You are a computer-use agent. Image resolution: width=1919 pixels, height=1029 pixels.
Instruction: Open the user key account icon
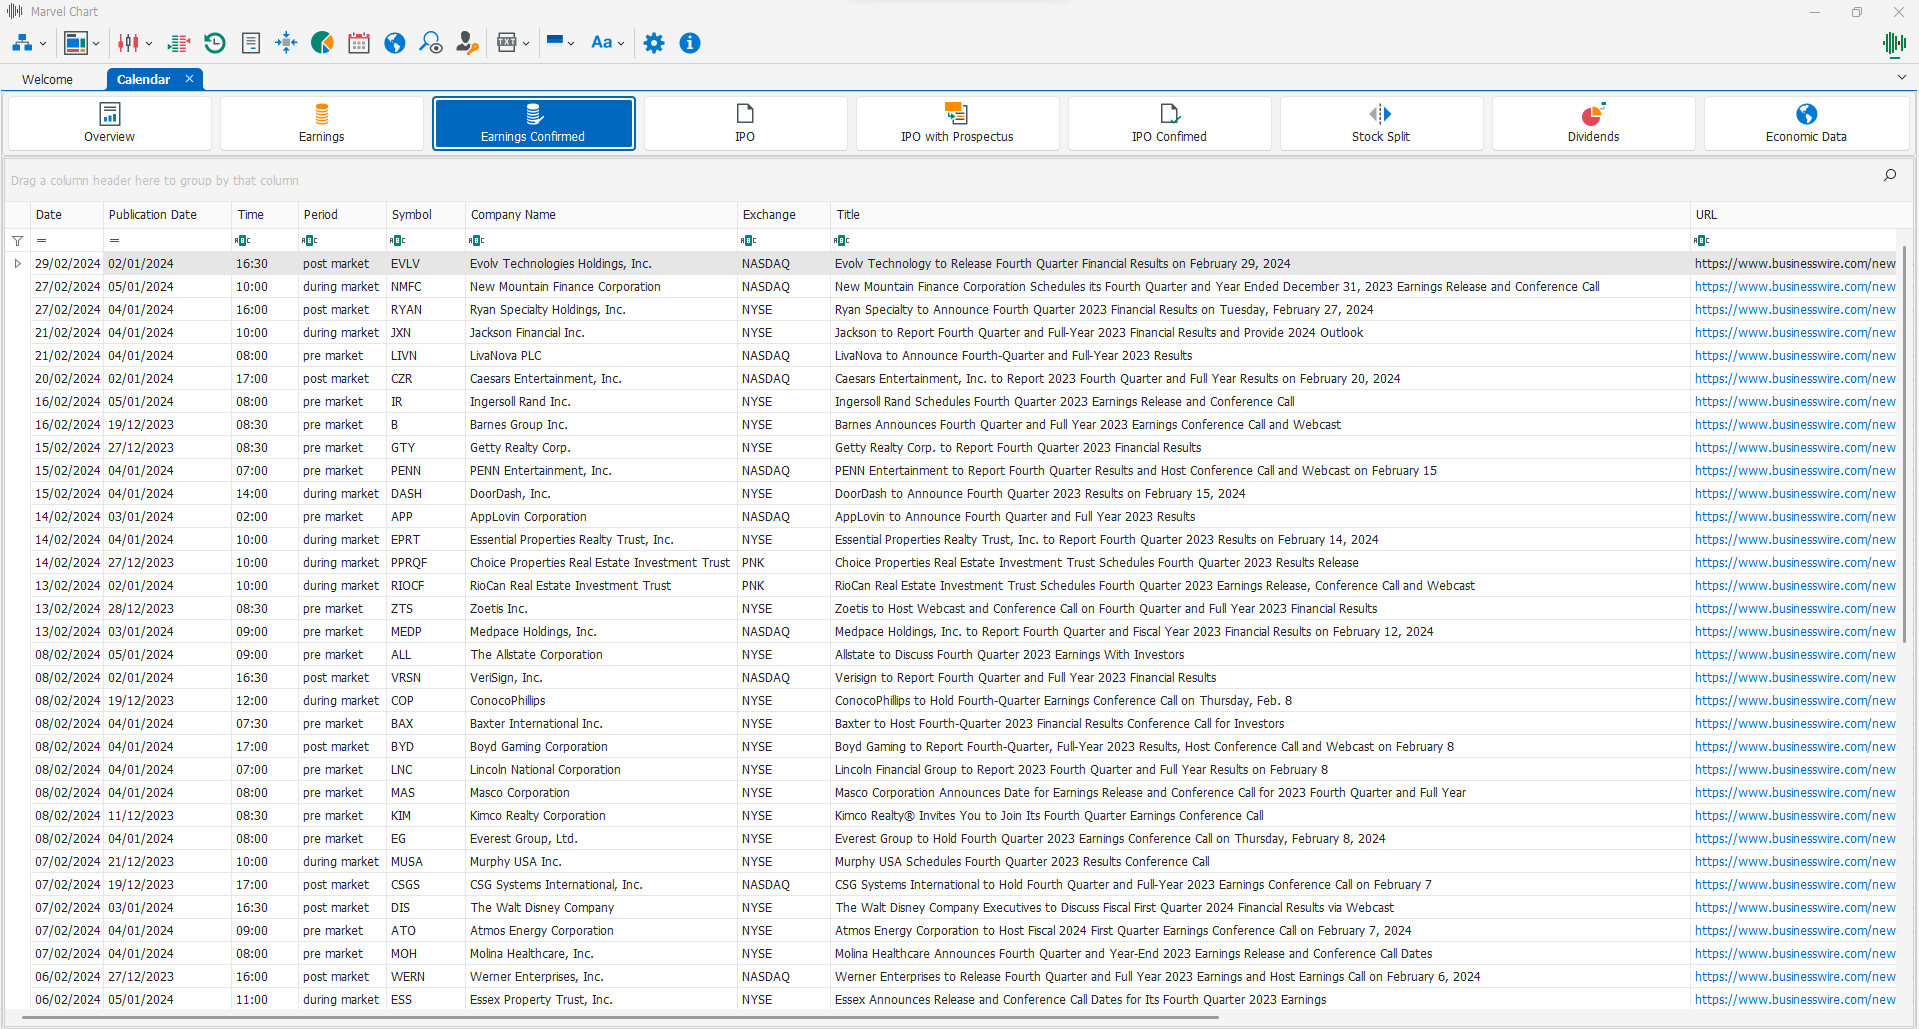tap(467, 43)
